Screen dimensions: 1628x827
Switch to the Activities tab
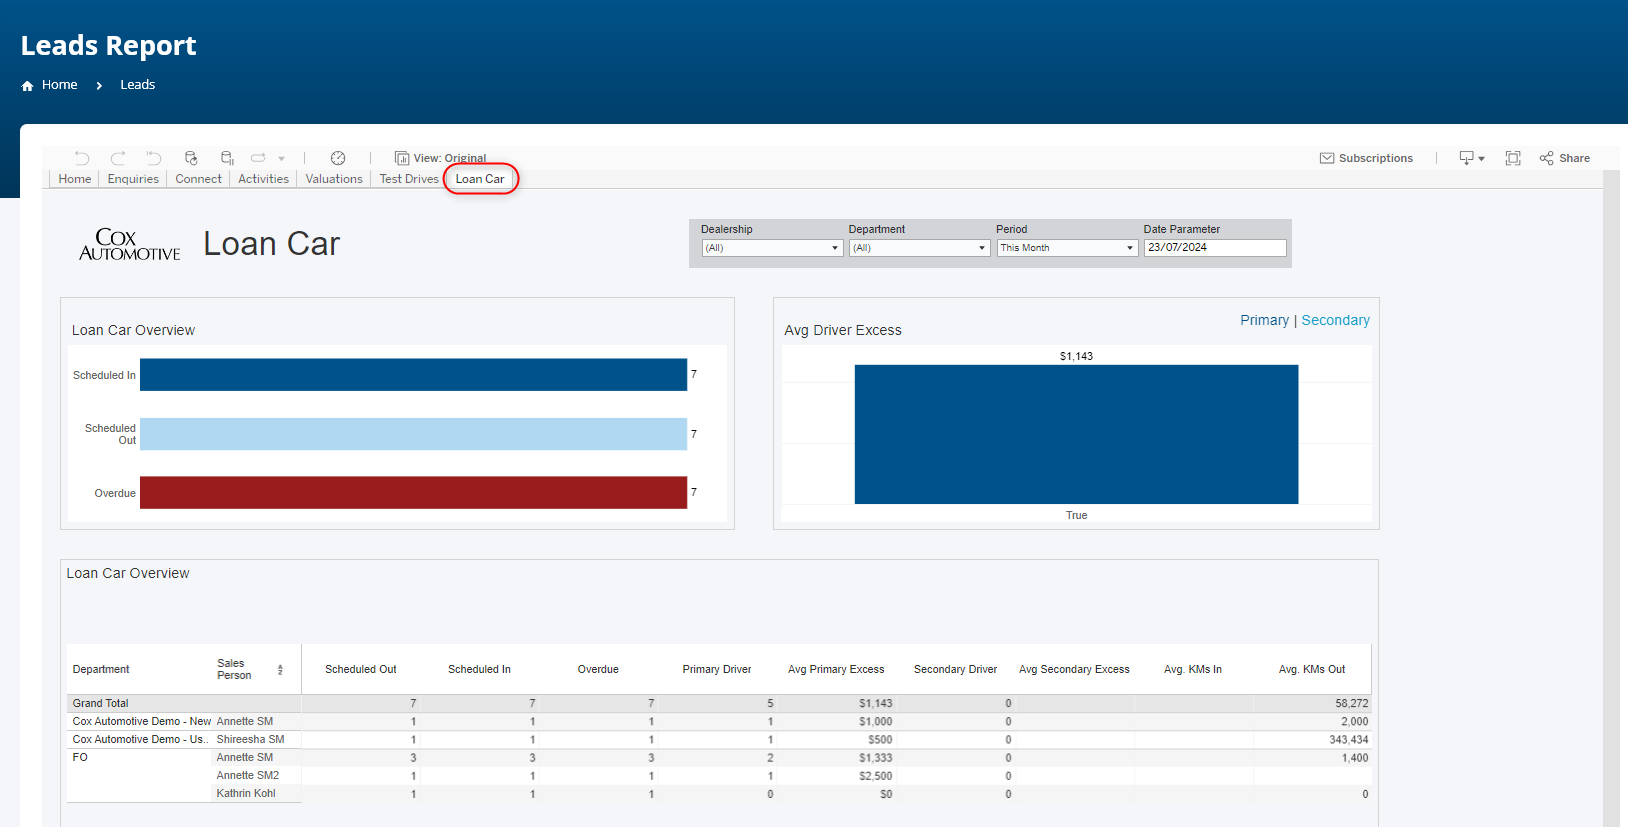[x=263, y=179]
